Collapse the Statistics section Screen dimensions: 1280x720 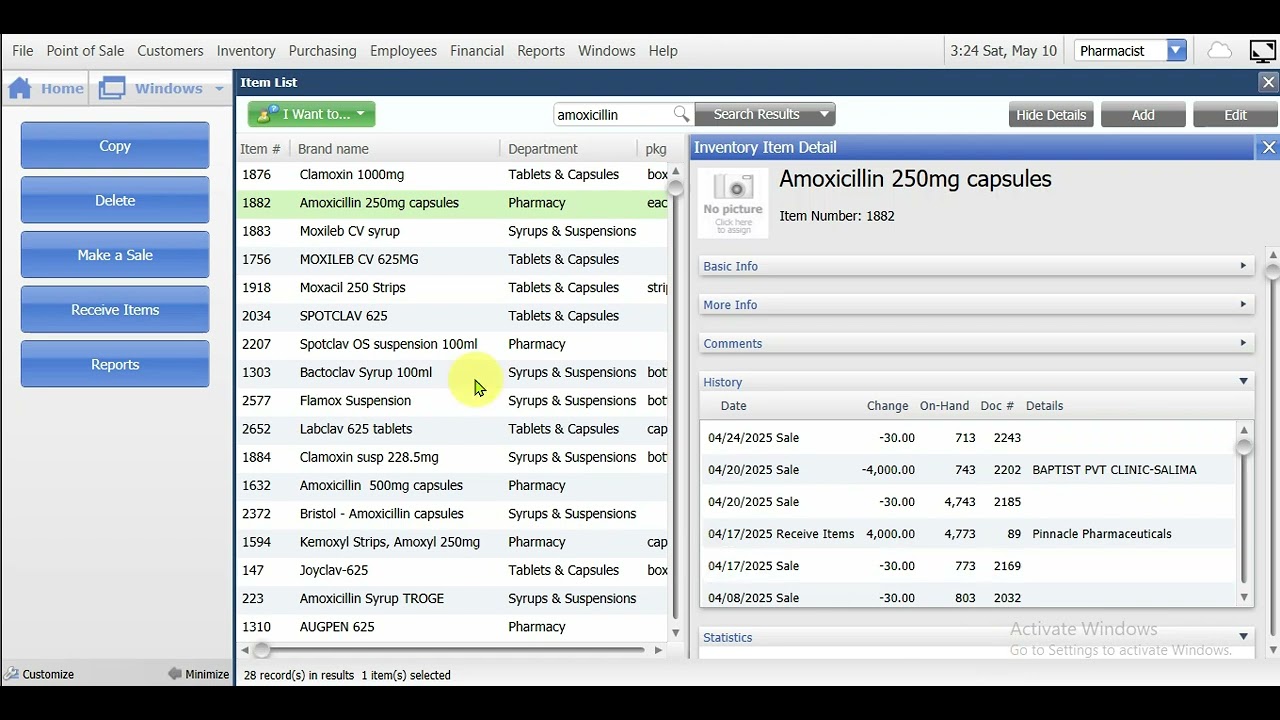[x=976, y=637]
